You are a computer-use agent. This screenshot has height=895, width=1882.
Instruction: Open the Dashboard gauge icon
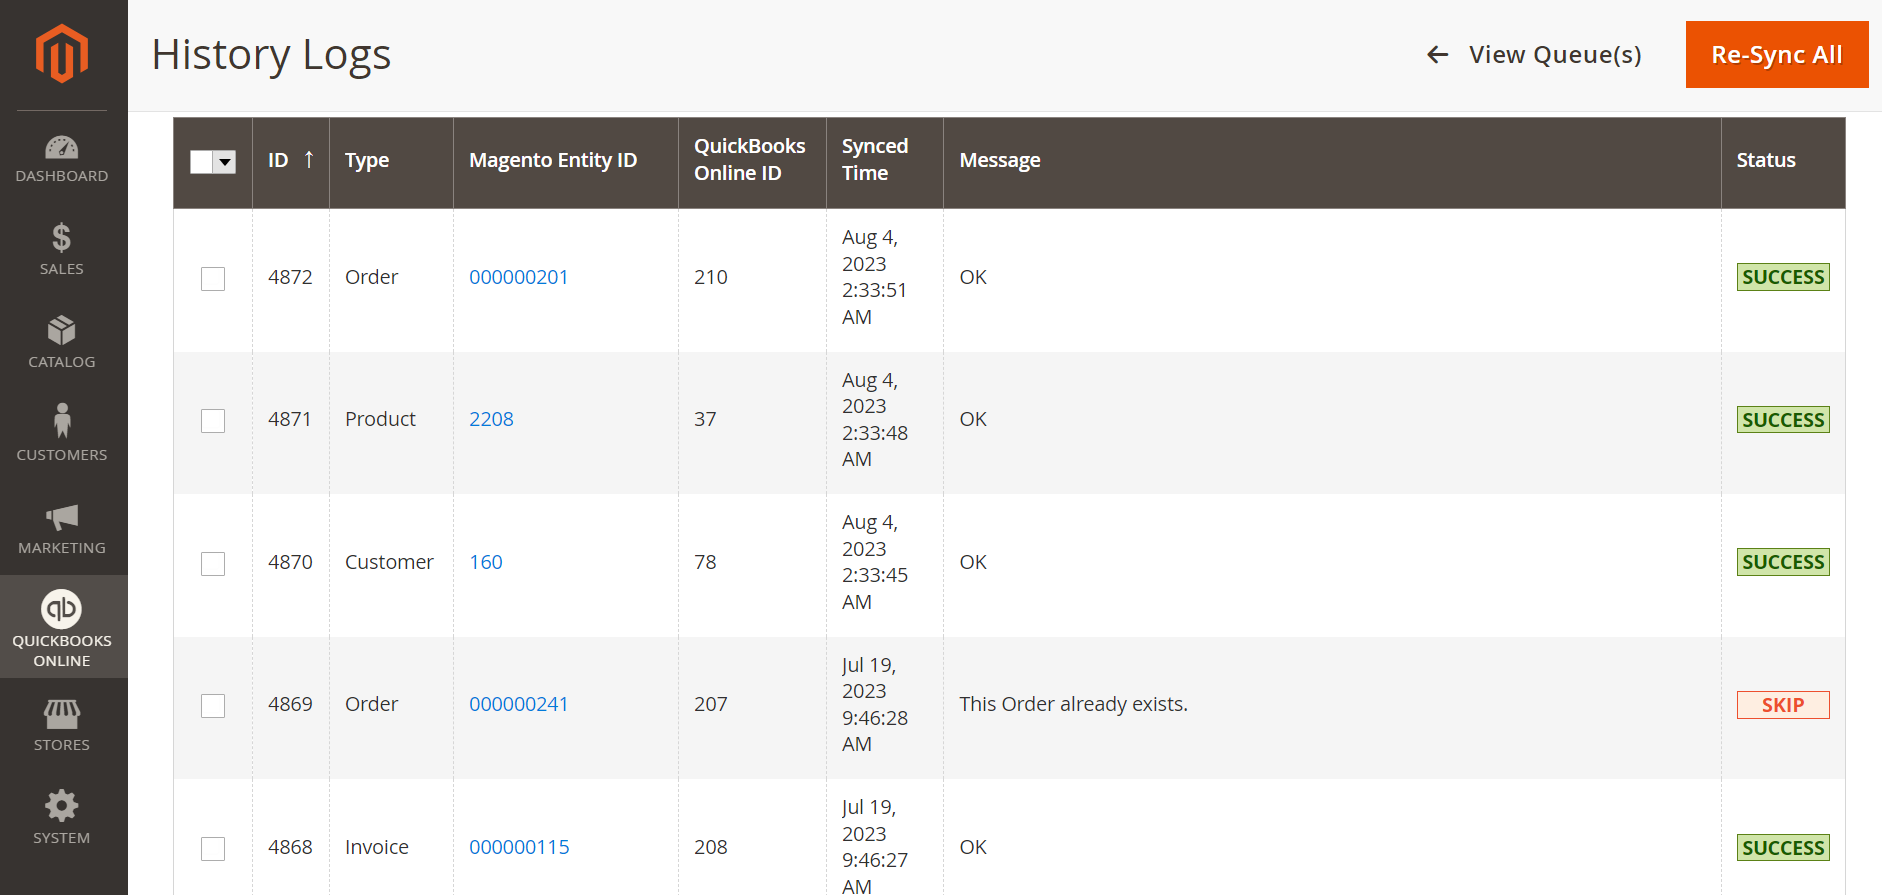(62, 147)
